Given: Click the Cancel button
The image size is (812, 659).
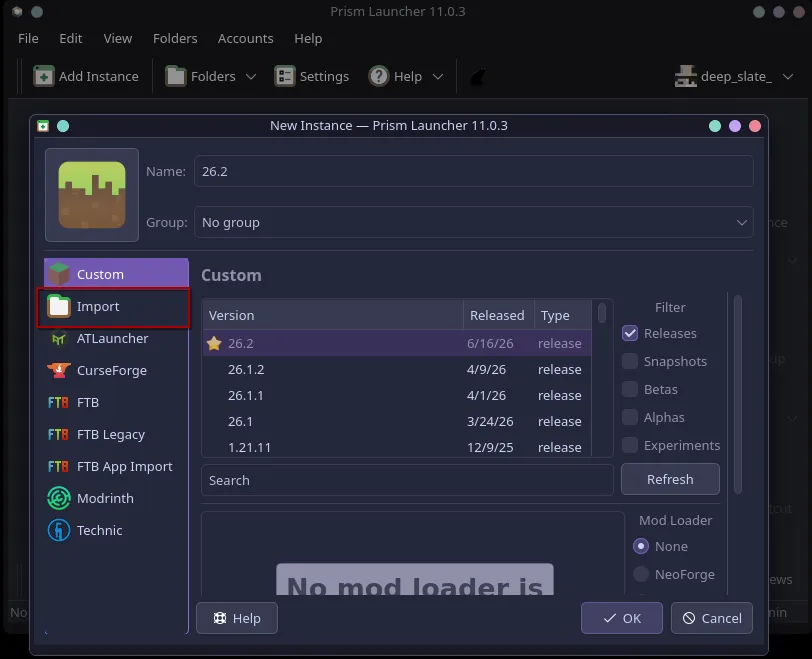Looking at the screenshot, I should click(712, 618).
